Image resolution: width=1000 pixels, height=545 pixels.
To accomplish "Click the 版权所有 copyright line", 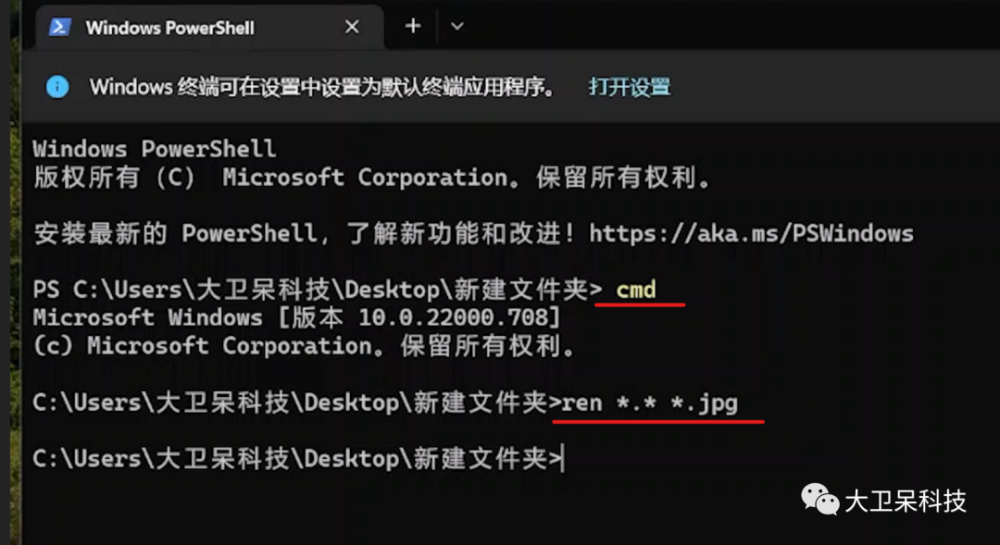I will (372, 177).
